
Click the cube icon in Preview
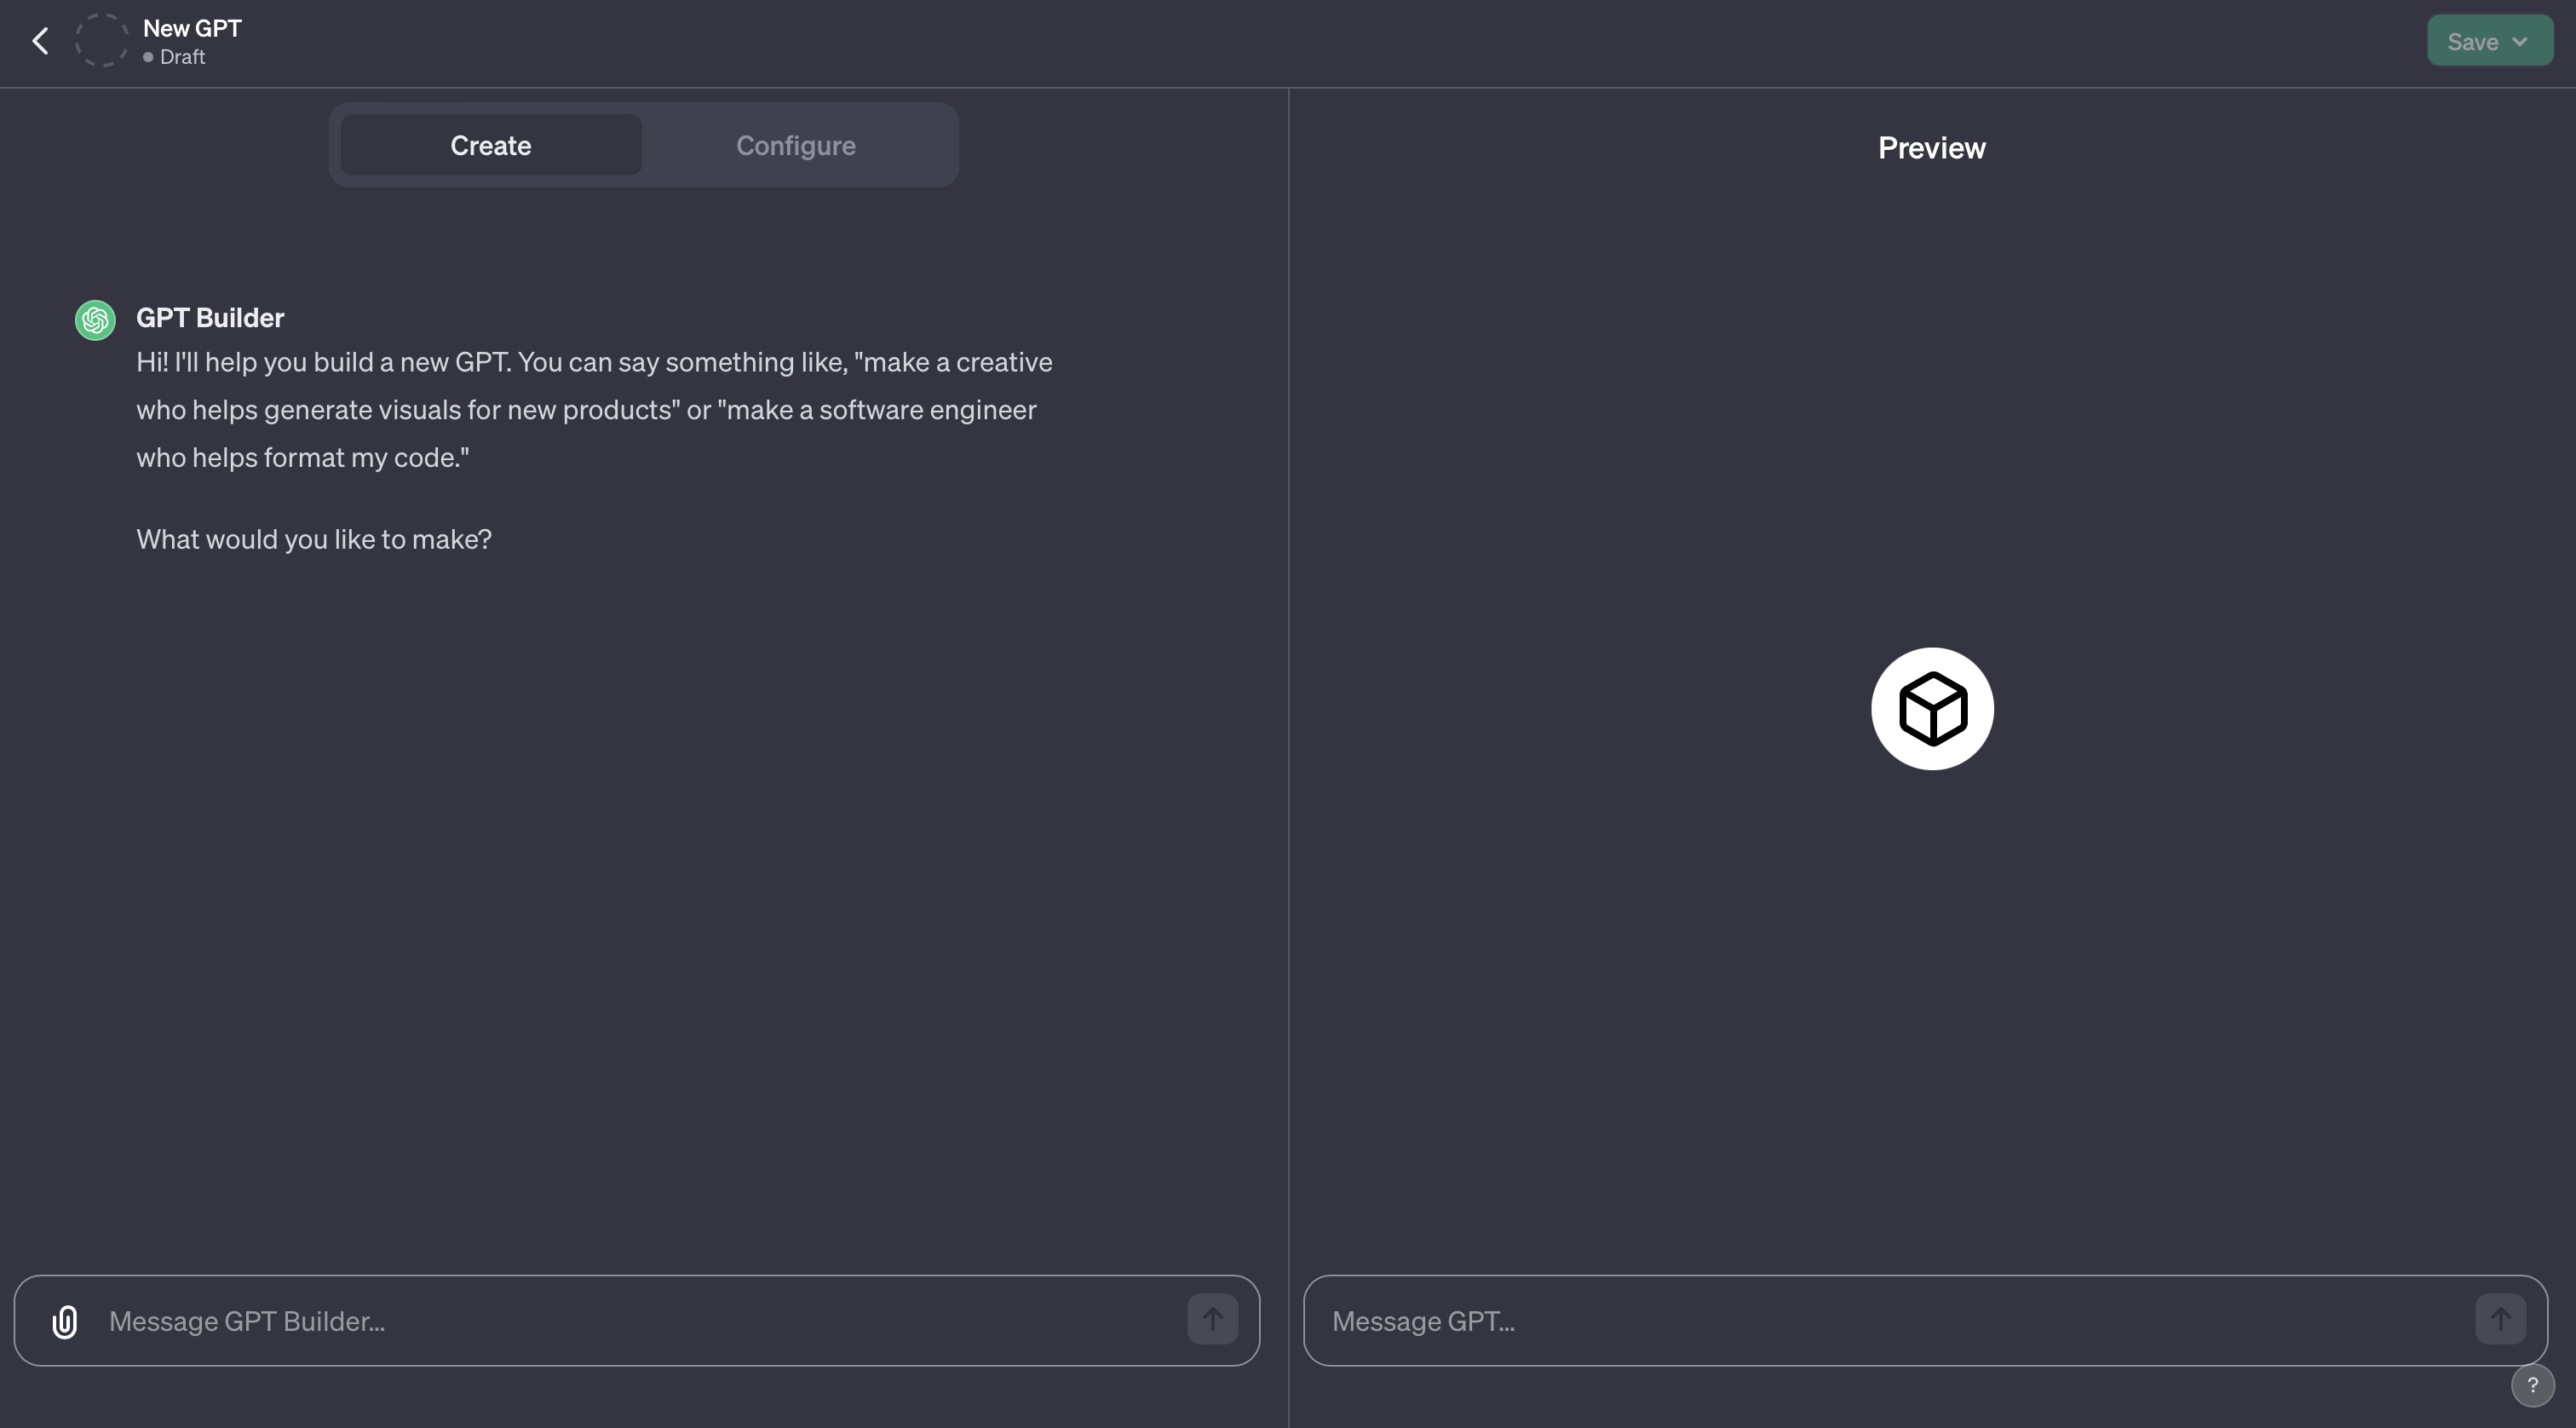[1932, 709]
